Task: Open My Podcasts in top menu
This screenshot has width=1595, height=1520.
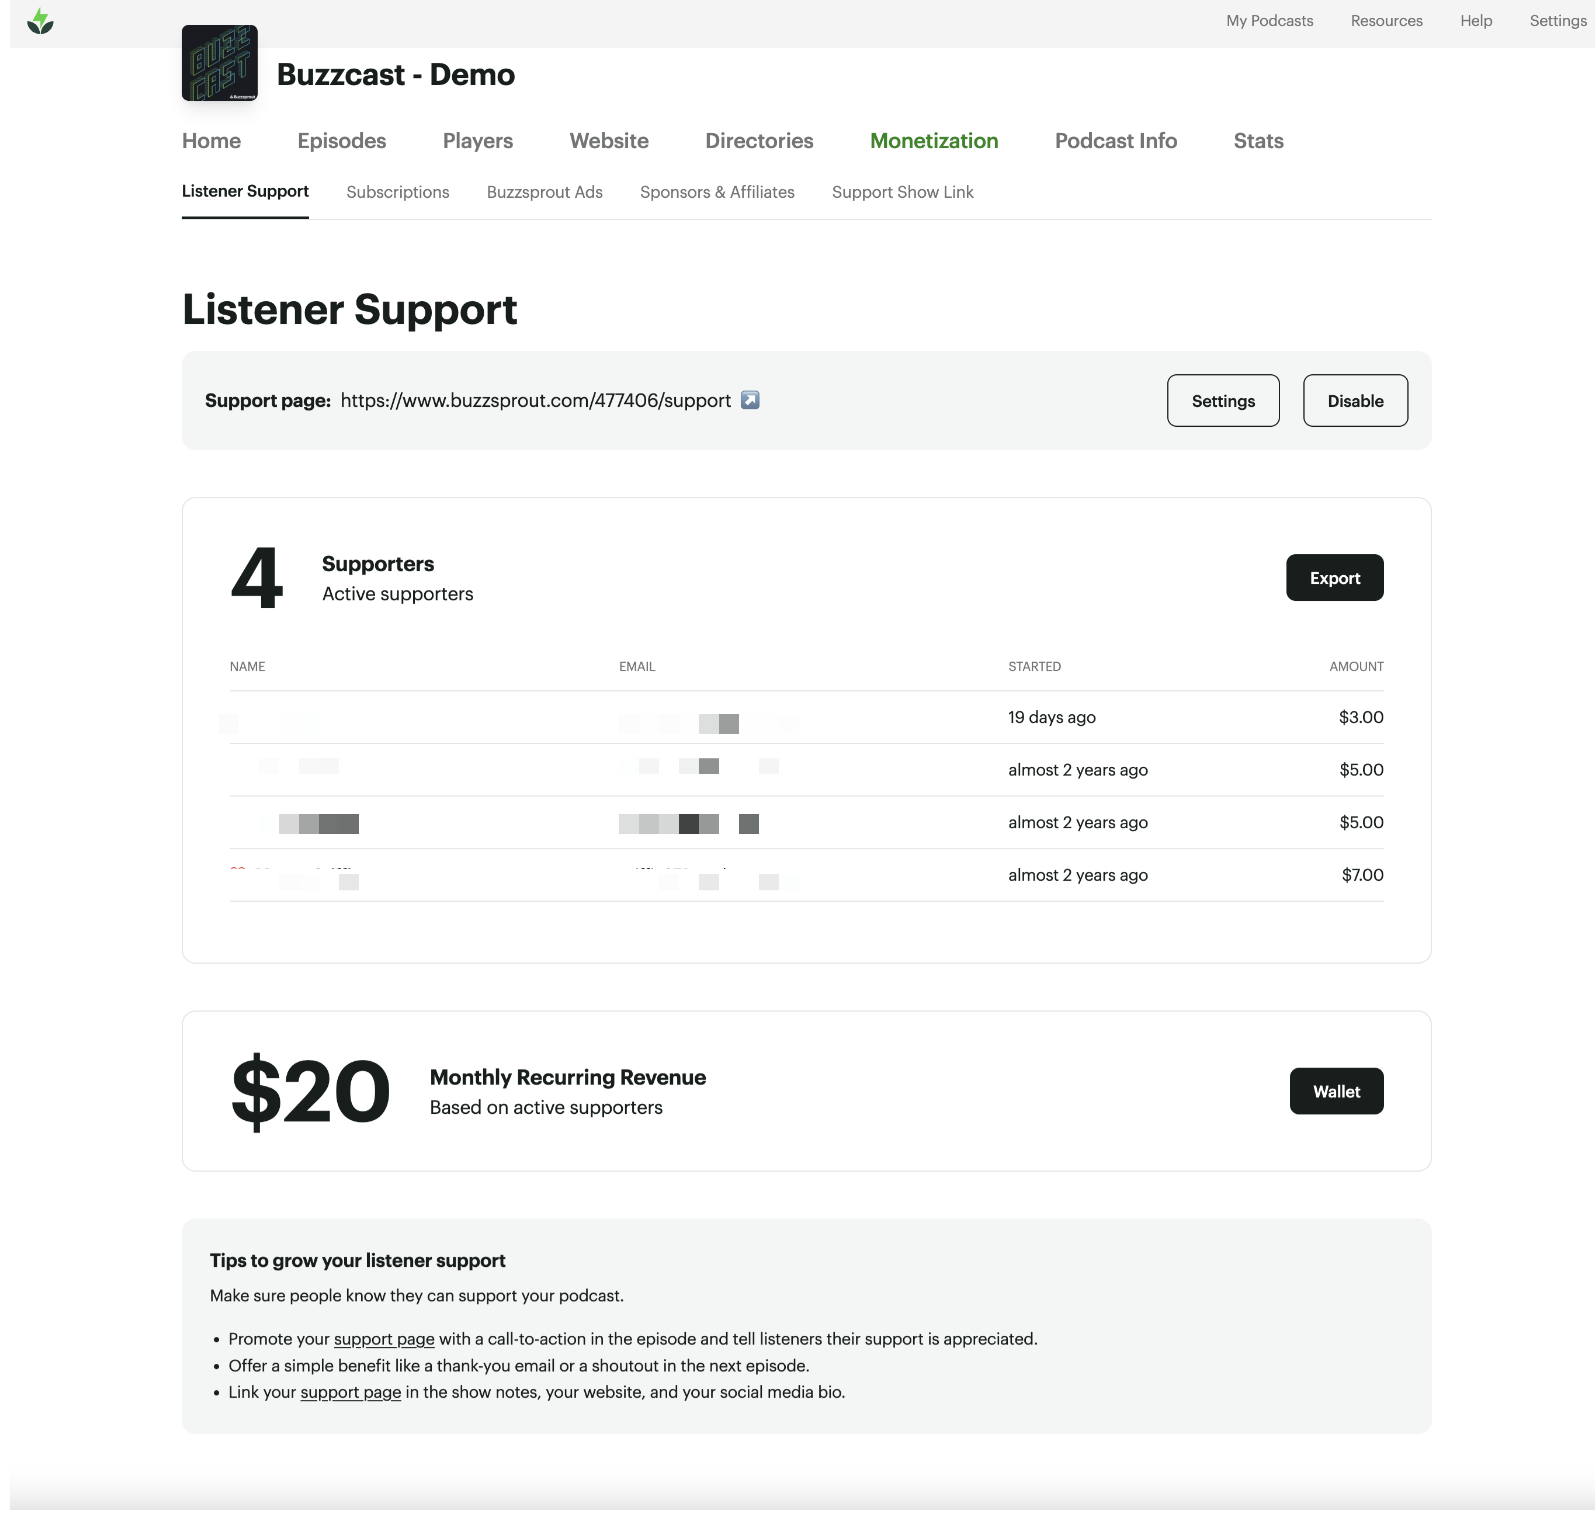Action: [x=1269, y=21]
